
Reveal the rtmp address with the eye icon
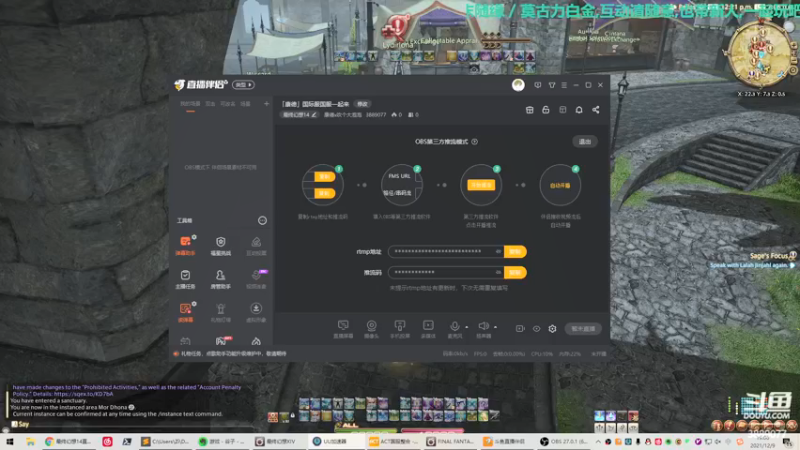click(x=498, y=252)
